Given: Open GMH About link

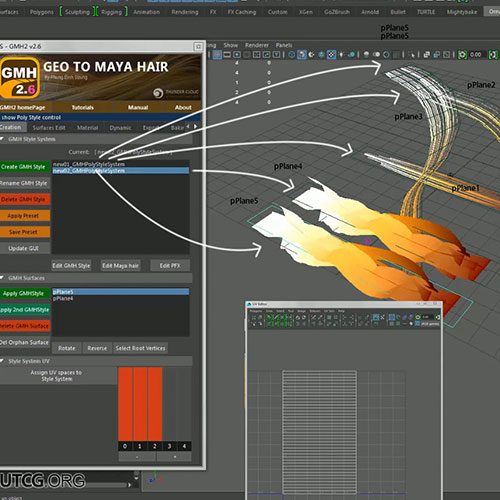Looking at the screenshot, I should [x=183, y=107].
